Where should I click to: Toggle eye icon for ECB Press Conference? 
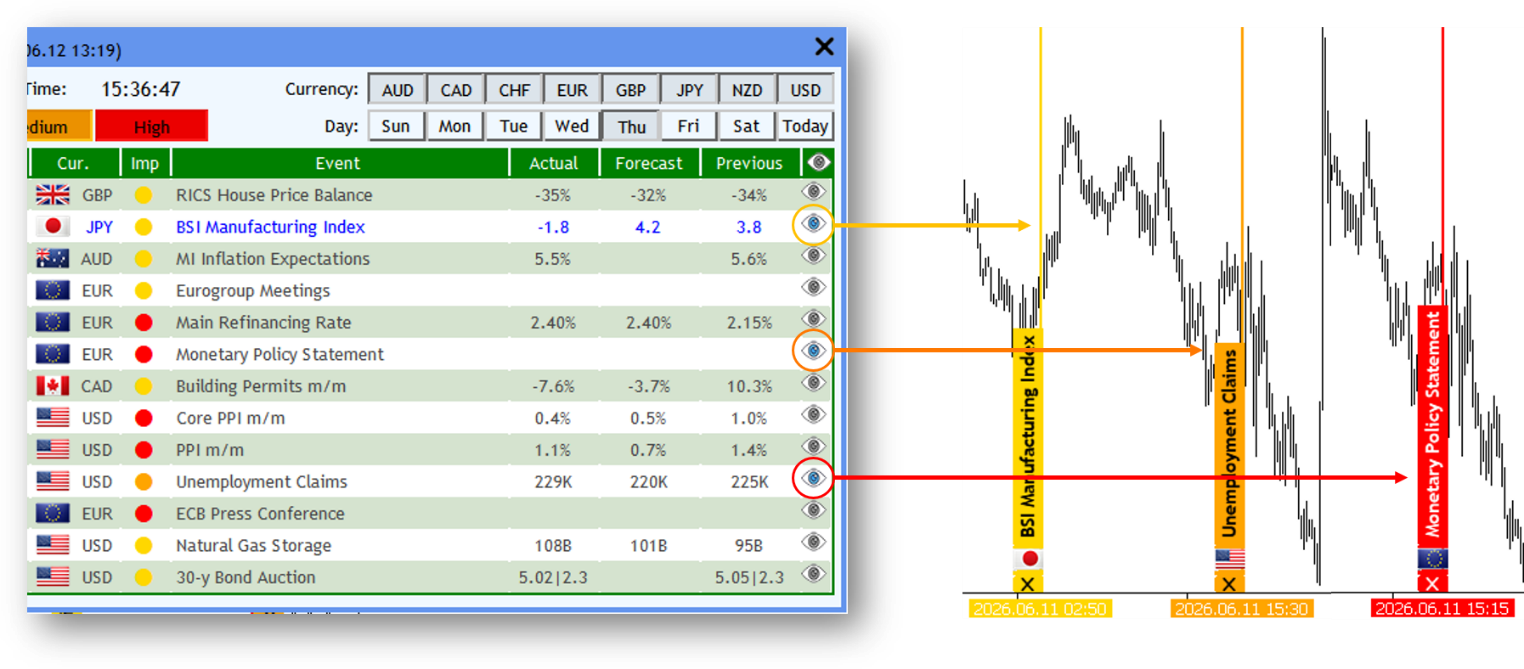click(x=815, y=510)
